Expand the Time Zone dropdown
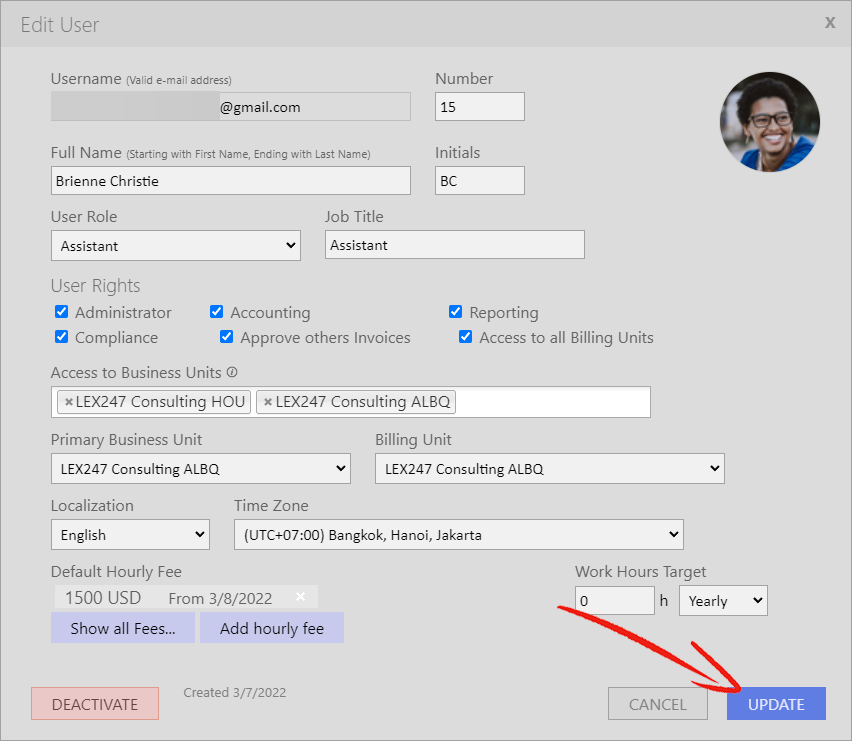Image resolution: width=852 pixels, height=741 pixels. [x=459, y=535]
